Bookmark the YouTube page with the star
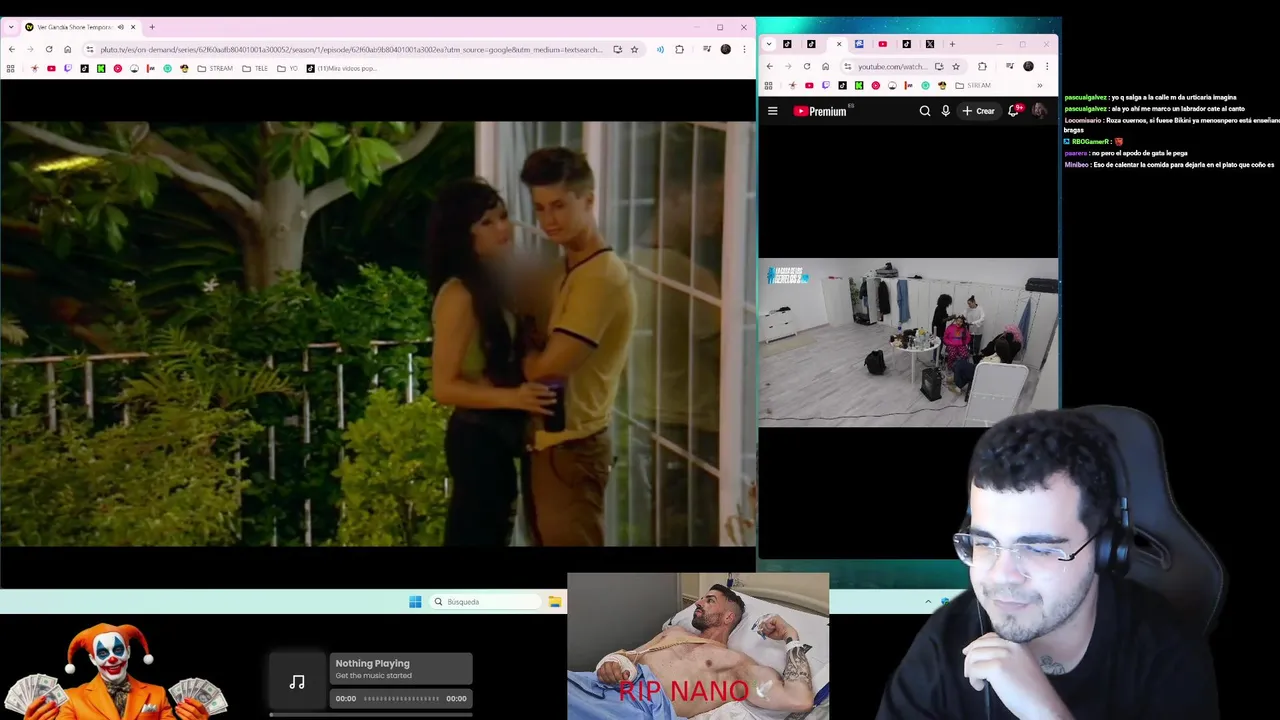Screen dimensions: 1280x720 tap(956, 66)
